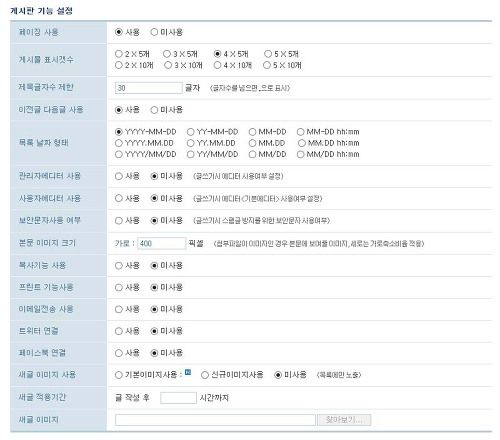500x440 pixels.
Task: Pick the YY.MM.DD date format
Action: (190, 143)
